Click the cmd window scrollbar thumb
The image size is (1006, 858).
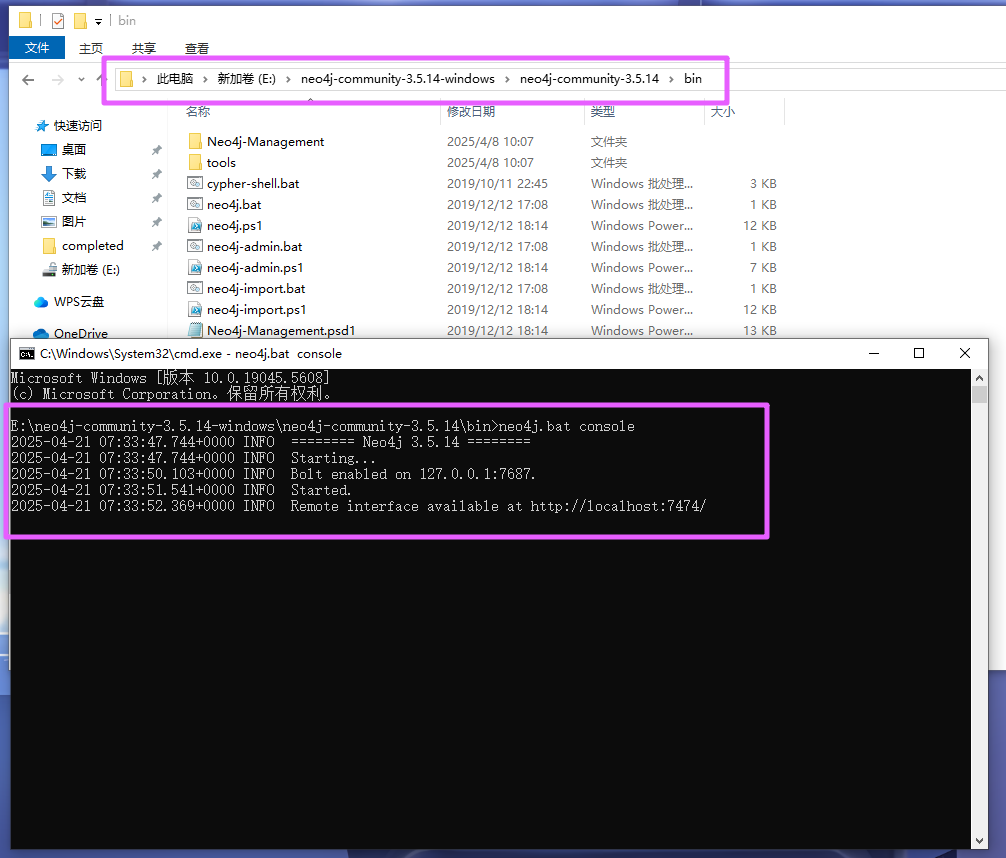point(979,394)
